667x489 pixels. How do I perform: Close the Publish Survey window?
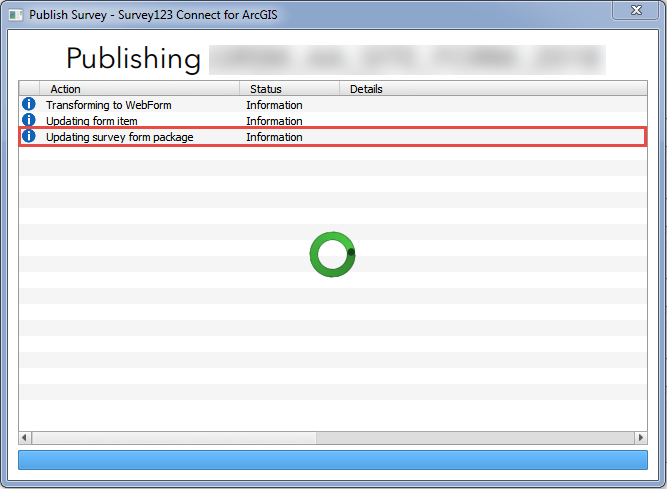[x=636, y=10]
